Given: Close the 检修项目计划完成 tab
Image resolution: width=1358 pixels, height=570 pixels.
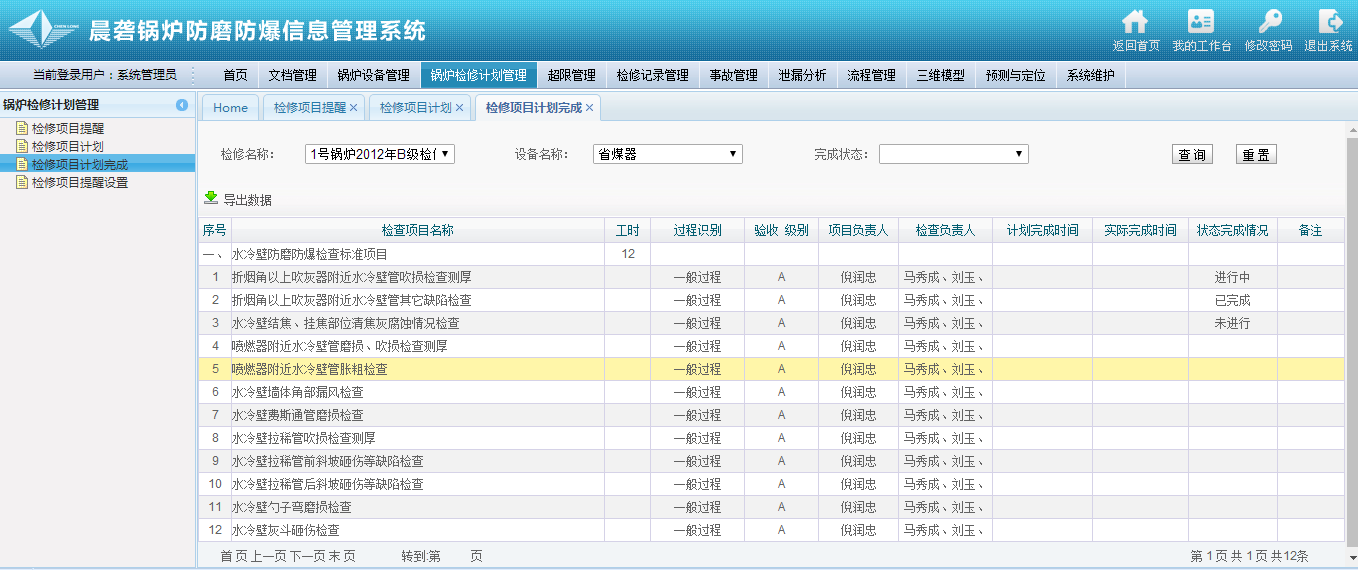Looking at the screenshot, I should click(x=590, y=108).
